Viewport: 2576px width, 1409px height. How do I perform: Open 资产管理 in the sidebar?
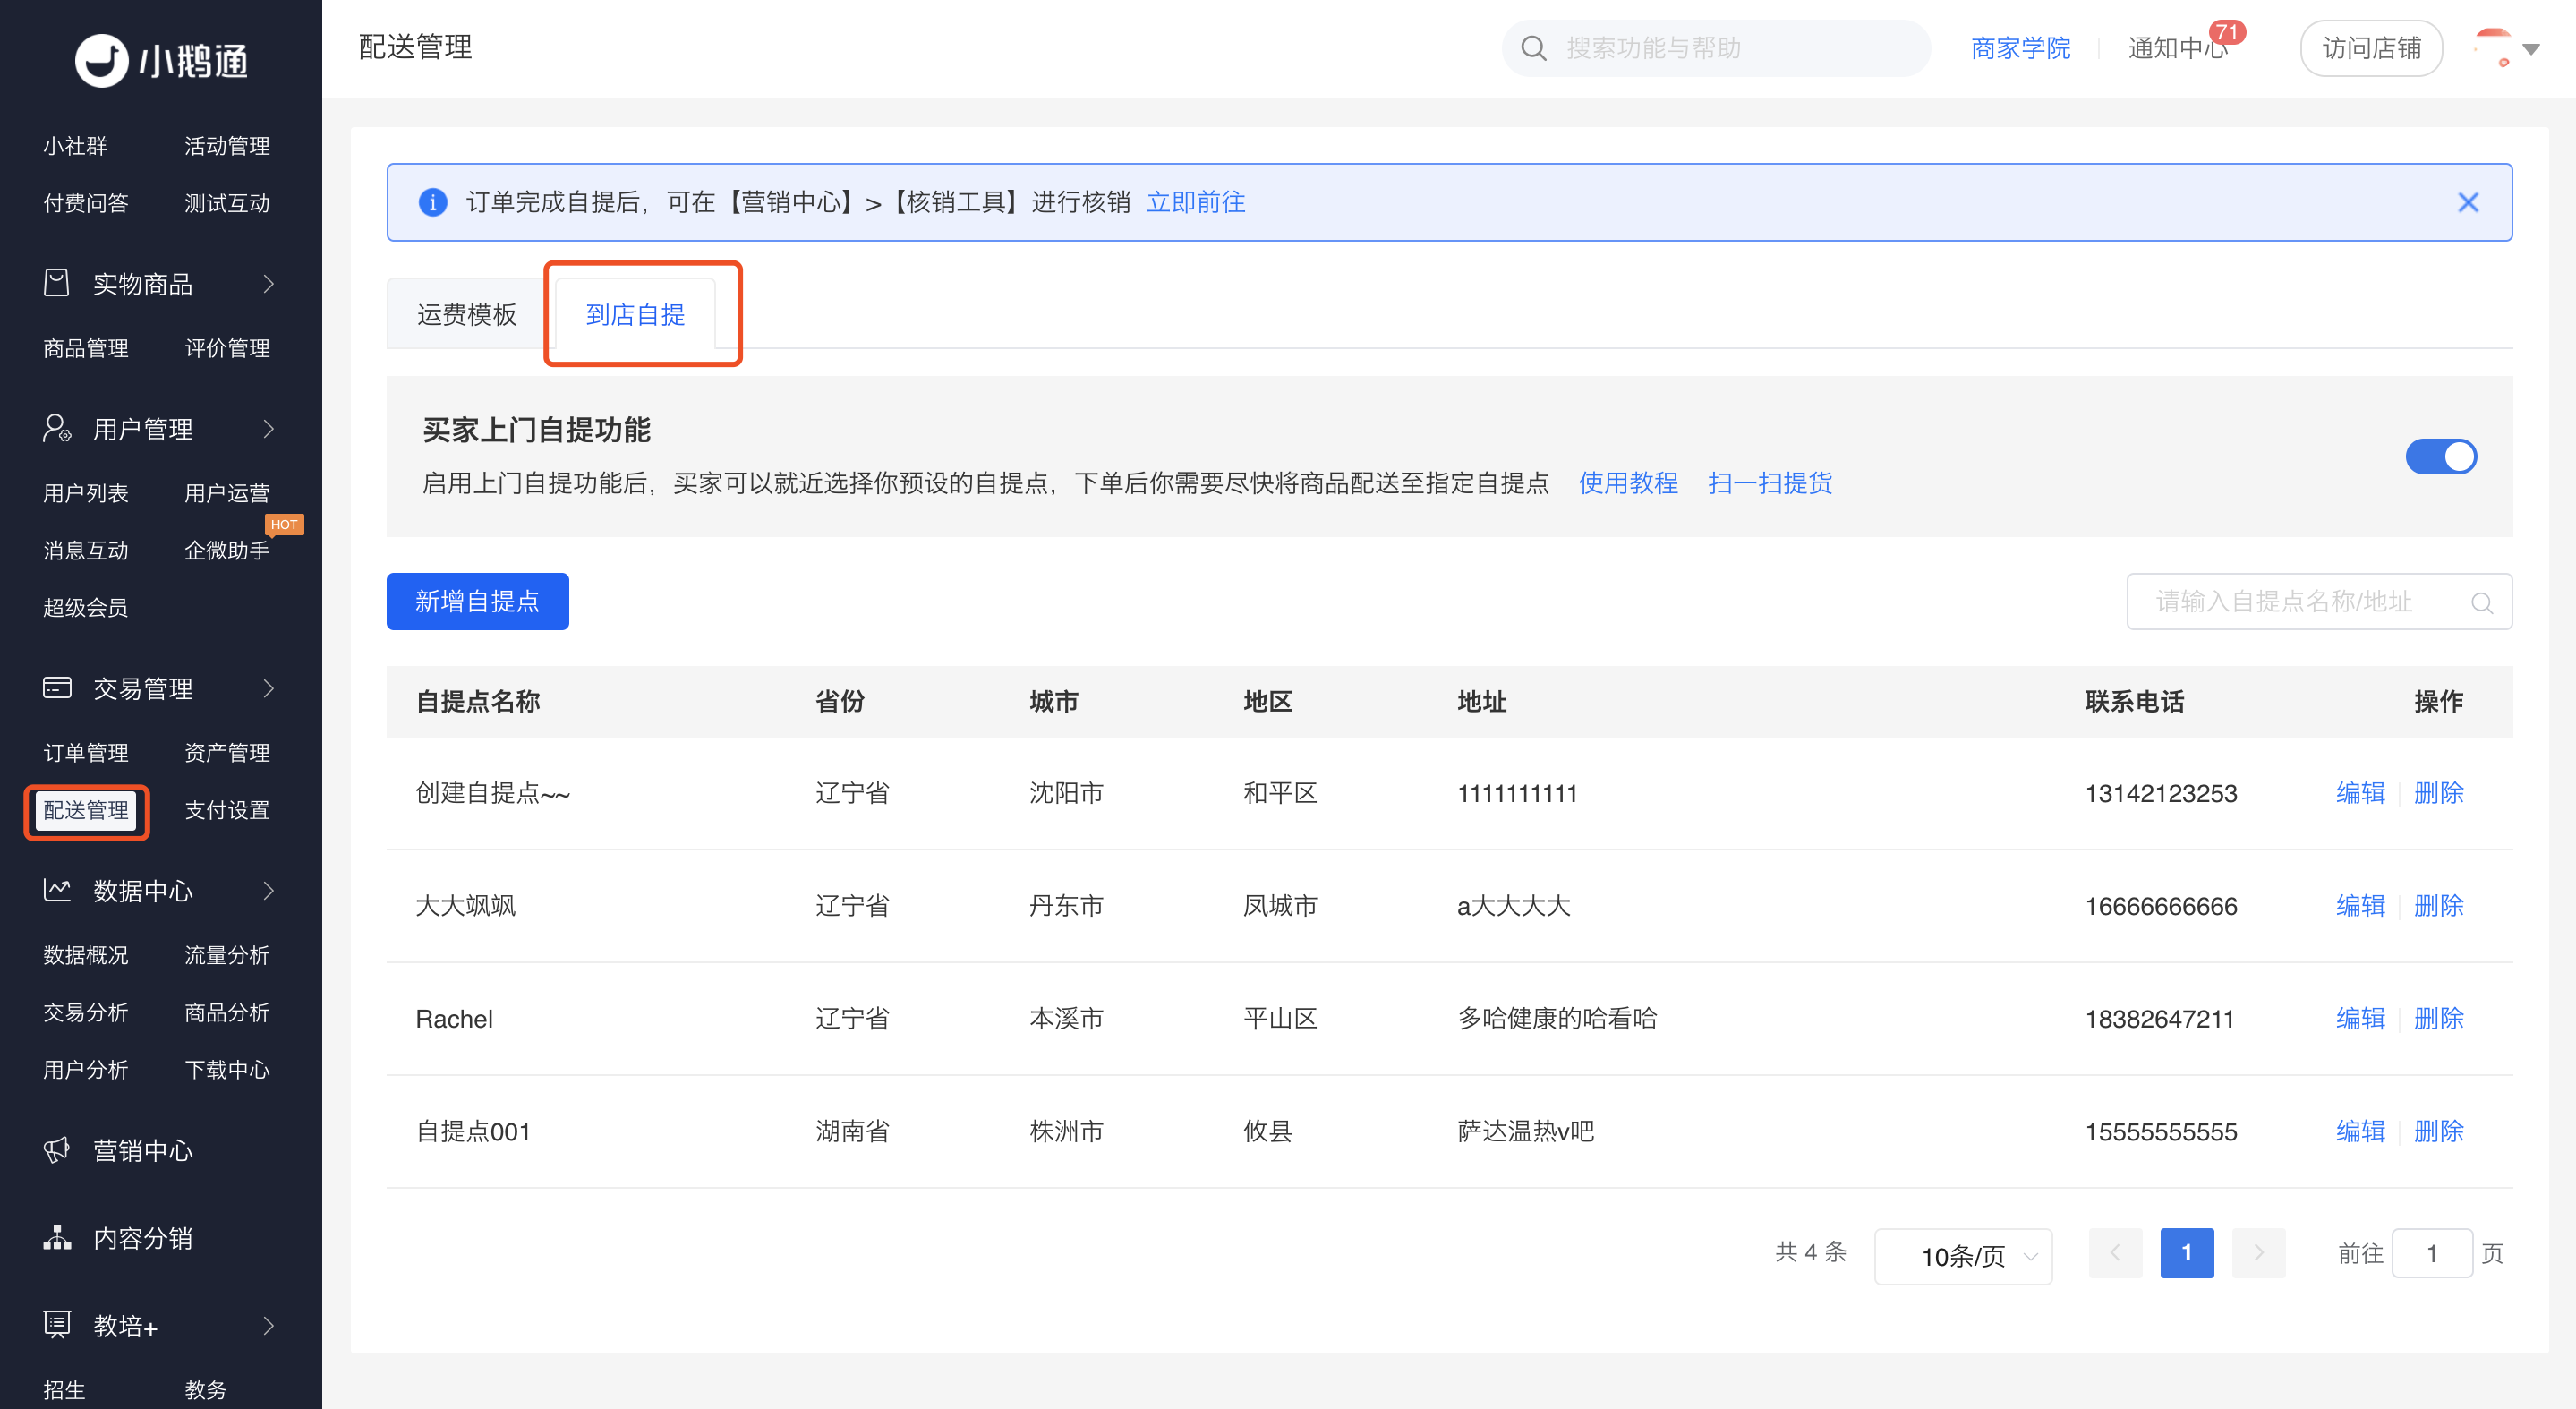pyautogui.click(x=227, y=752)
